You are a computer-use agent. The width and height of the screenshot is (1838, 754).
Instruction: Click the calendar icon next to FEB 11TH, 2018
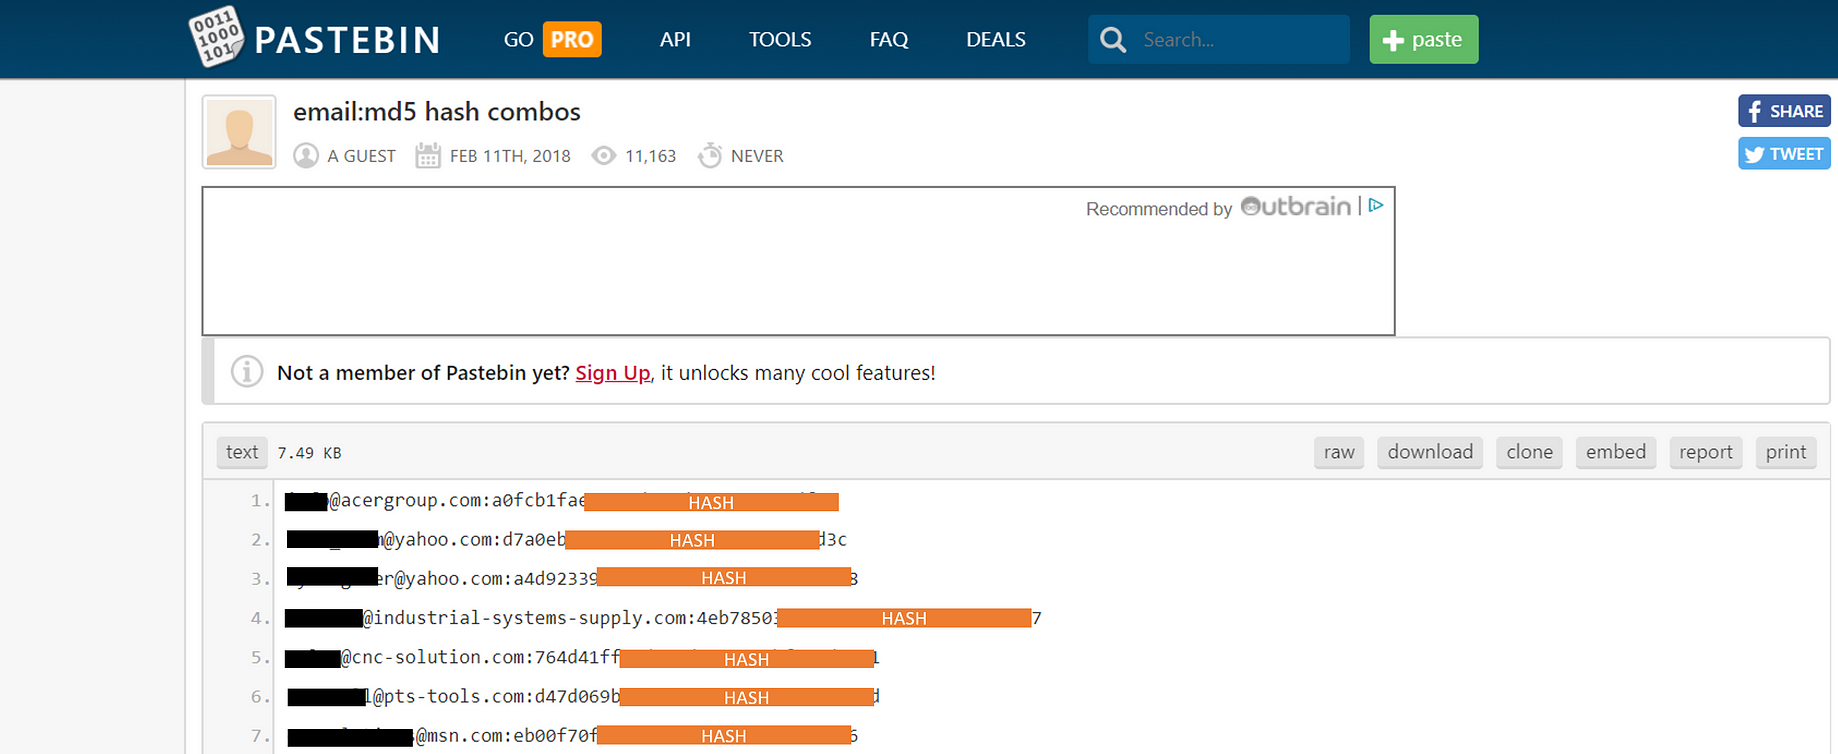[x=428, y=156]
